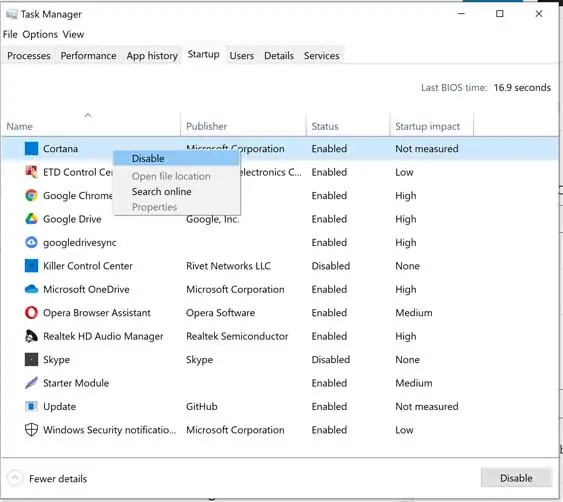Click the Fewer details label
563x502 pixels.
click(58, 479)
